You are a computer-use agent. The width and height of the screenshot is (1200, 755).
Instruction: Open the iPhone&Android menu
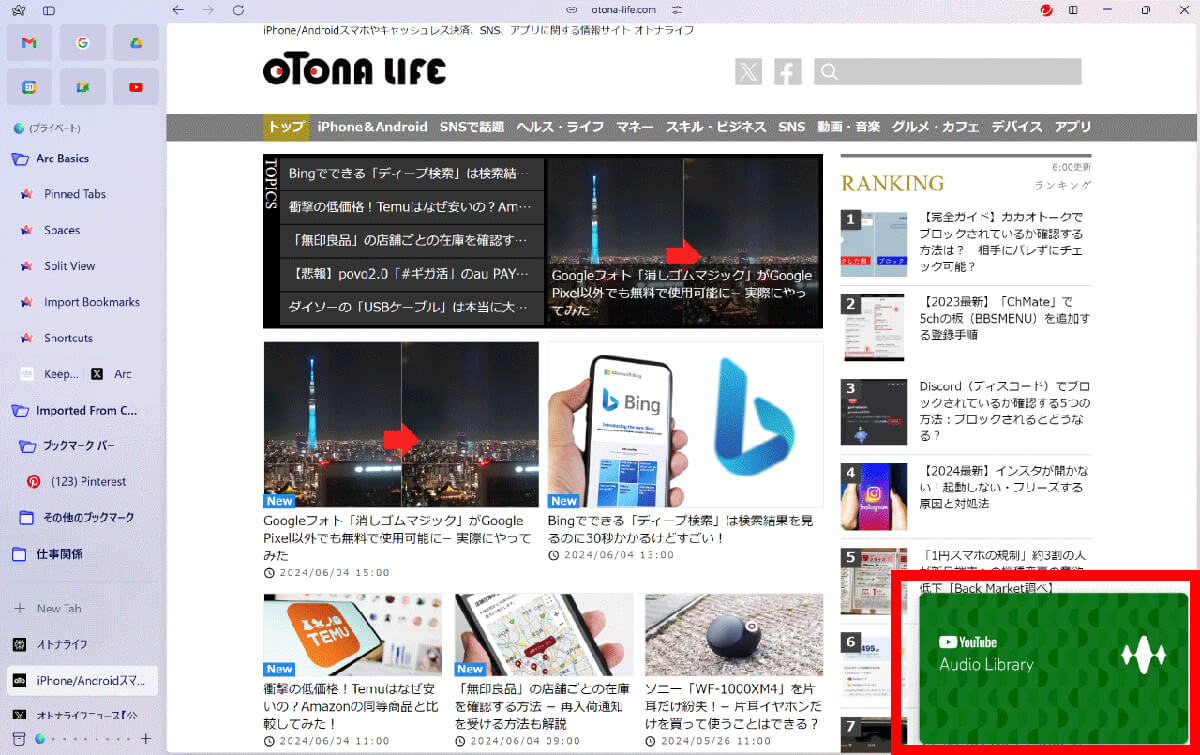point(372,127)
